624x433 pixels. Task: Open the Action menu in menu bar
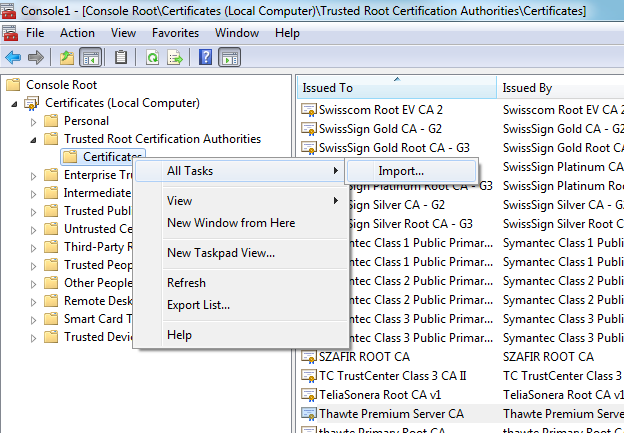coord(77,33)
